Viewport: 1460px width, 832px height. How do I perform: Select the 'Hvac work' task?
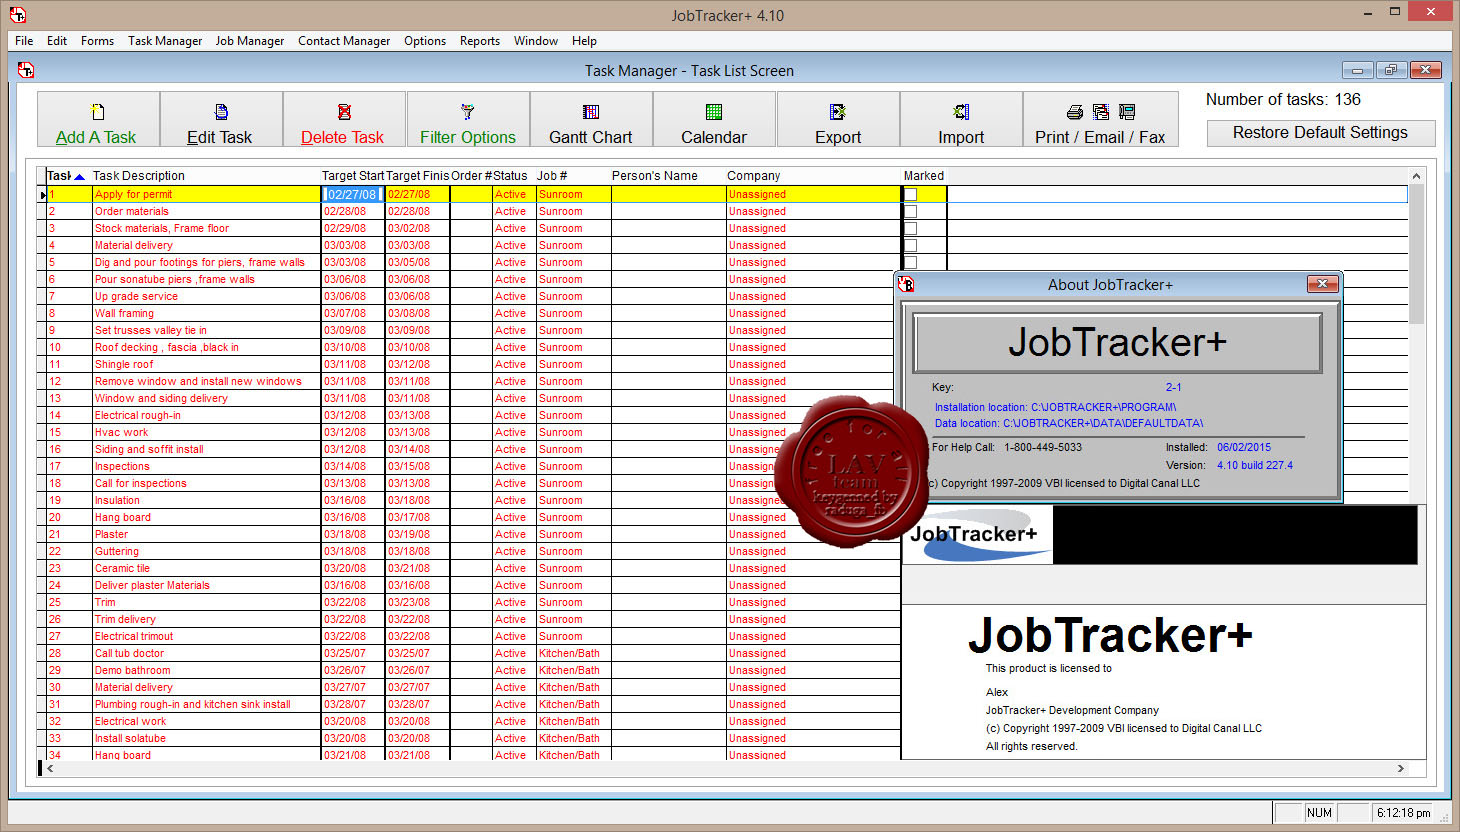(121, 433)
